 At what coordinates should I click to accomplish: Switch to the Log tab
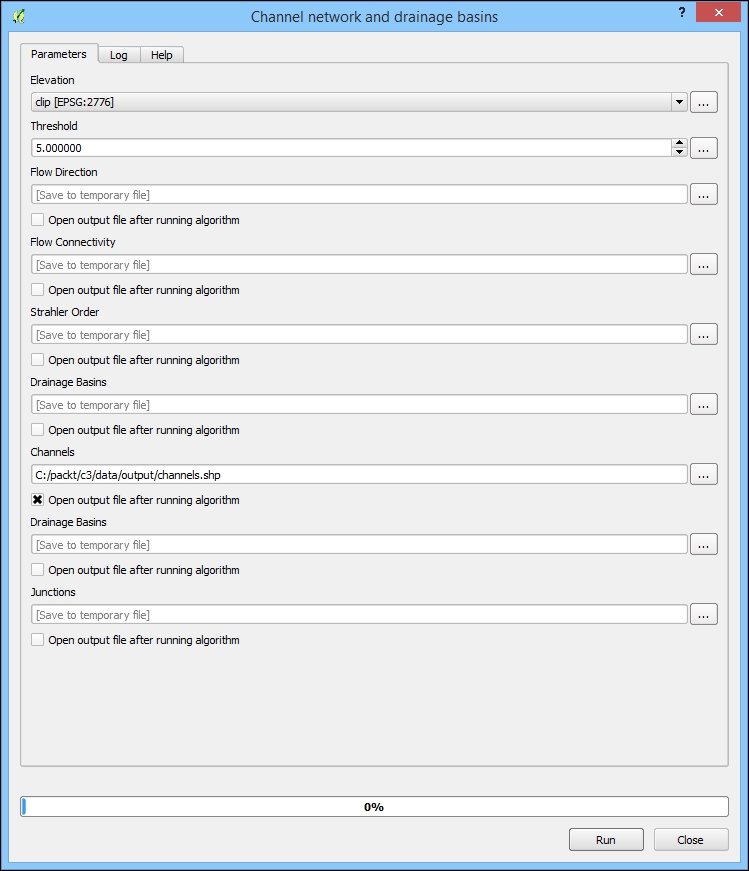(x=118, y=55)
